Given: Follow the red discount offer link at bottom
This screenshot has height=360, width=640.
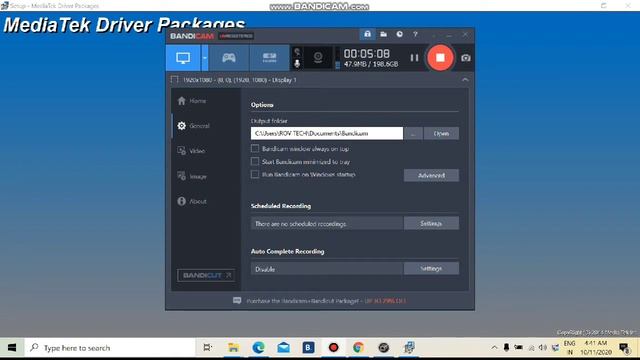Looking at the screenshot, I should tap(385, 301).
